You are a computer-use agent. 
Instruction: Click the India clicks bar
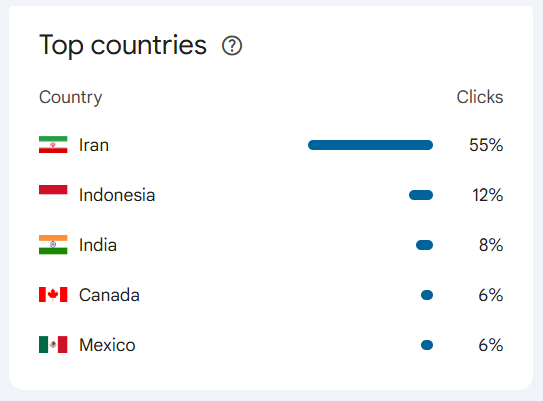click(424, 245)
